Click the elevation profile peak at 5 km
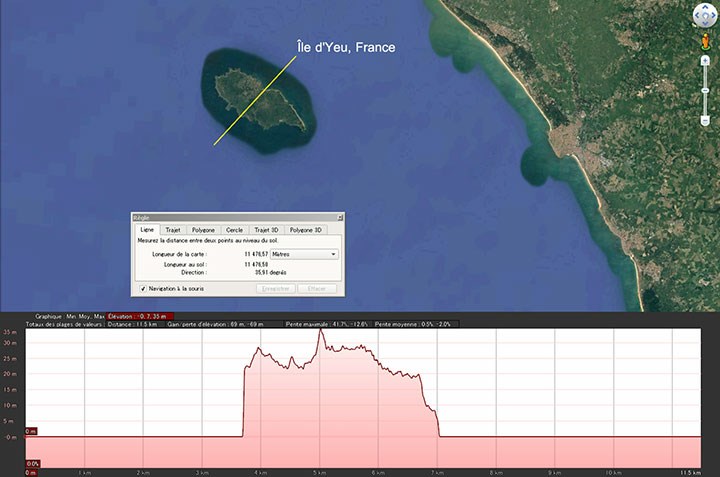 coord(321,330)
